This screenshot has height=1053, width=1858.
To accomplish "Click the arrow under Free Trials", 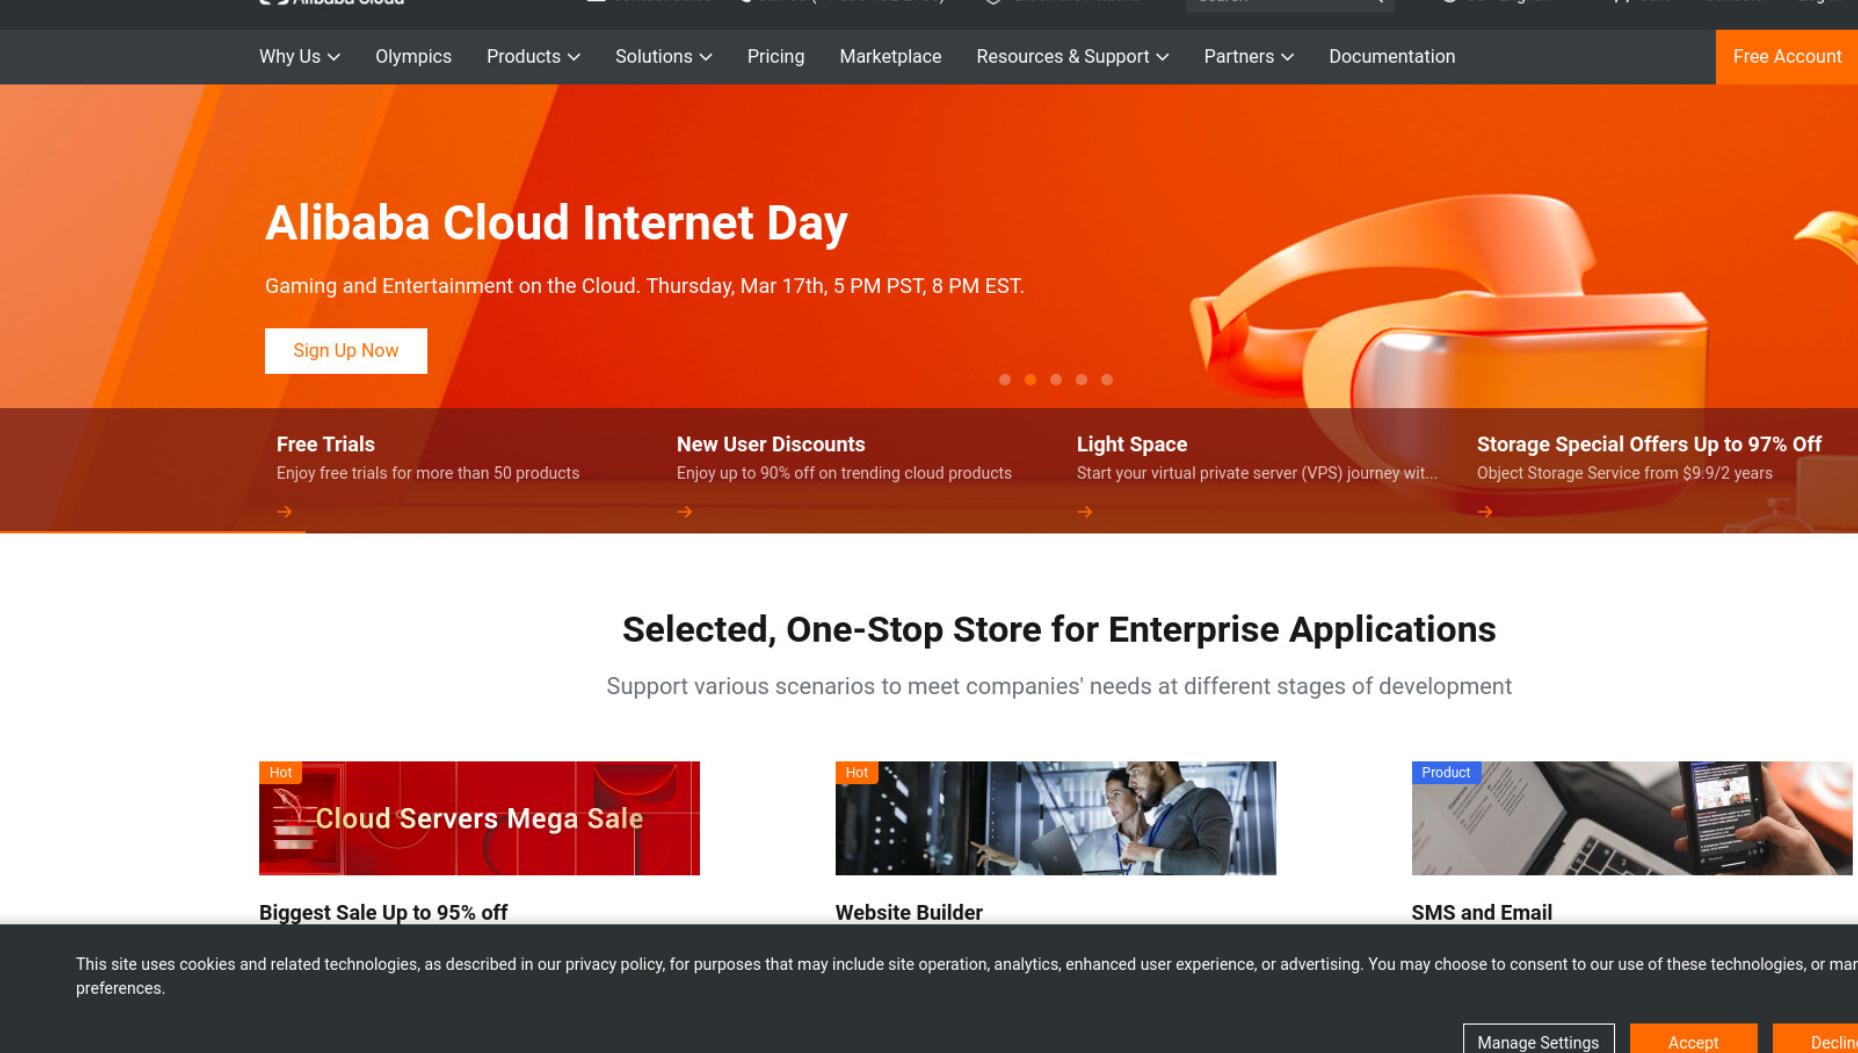I will [x=284, y=512].
